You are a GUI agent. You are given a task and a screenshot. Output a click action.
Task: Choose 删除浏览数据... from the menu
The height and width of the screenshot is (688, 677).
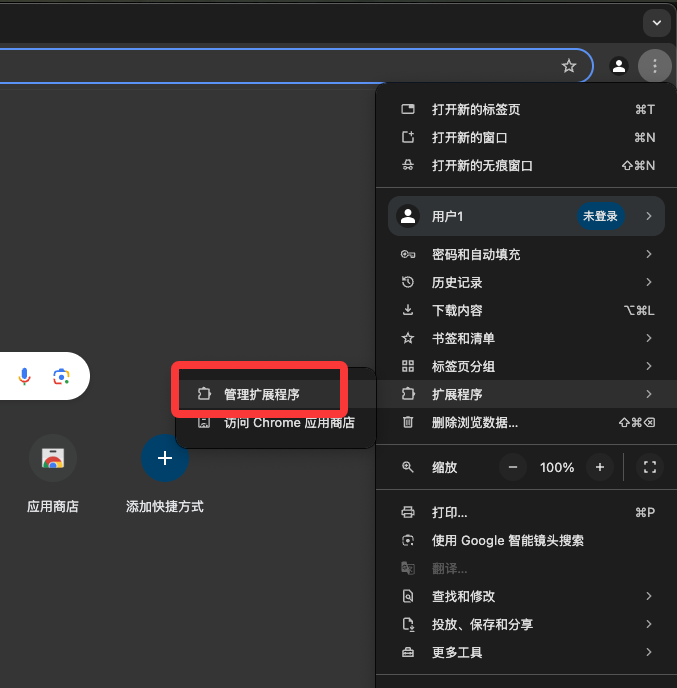[x=527, y=423]
